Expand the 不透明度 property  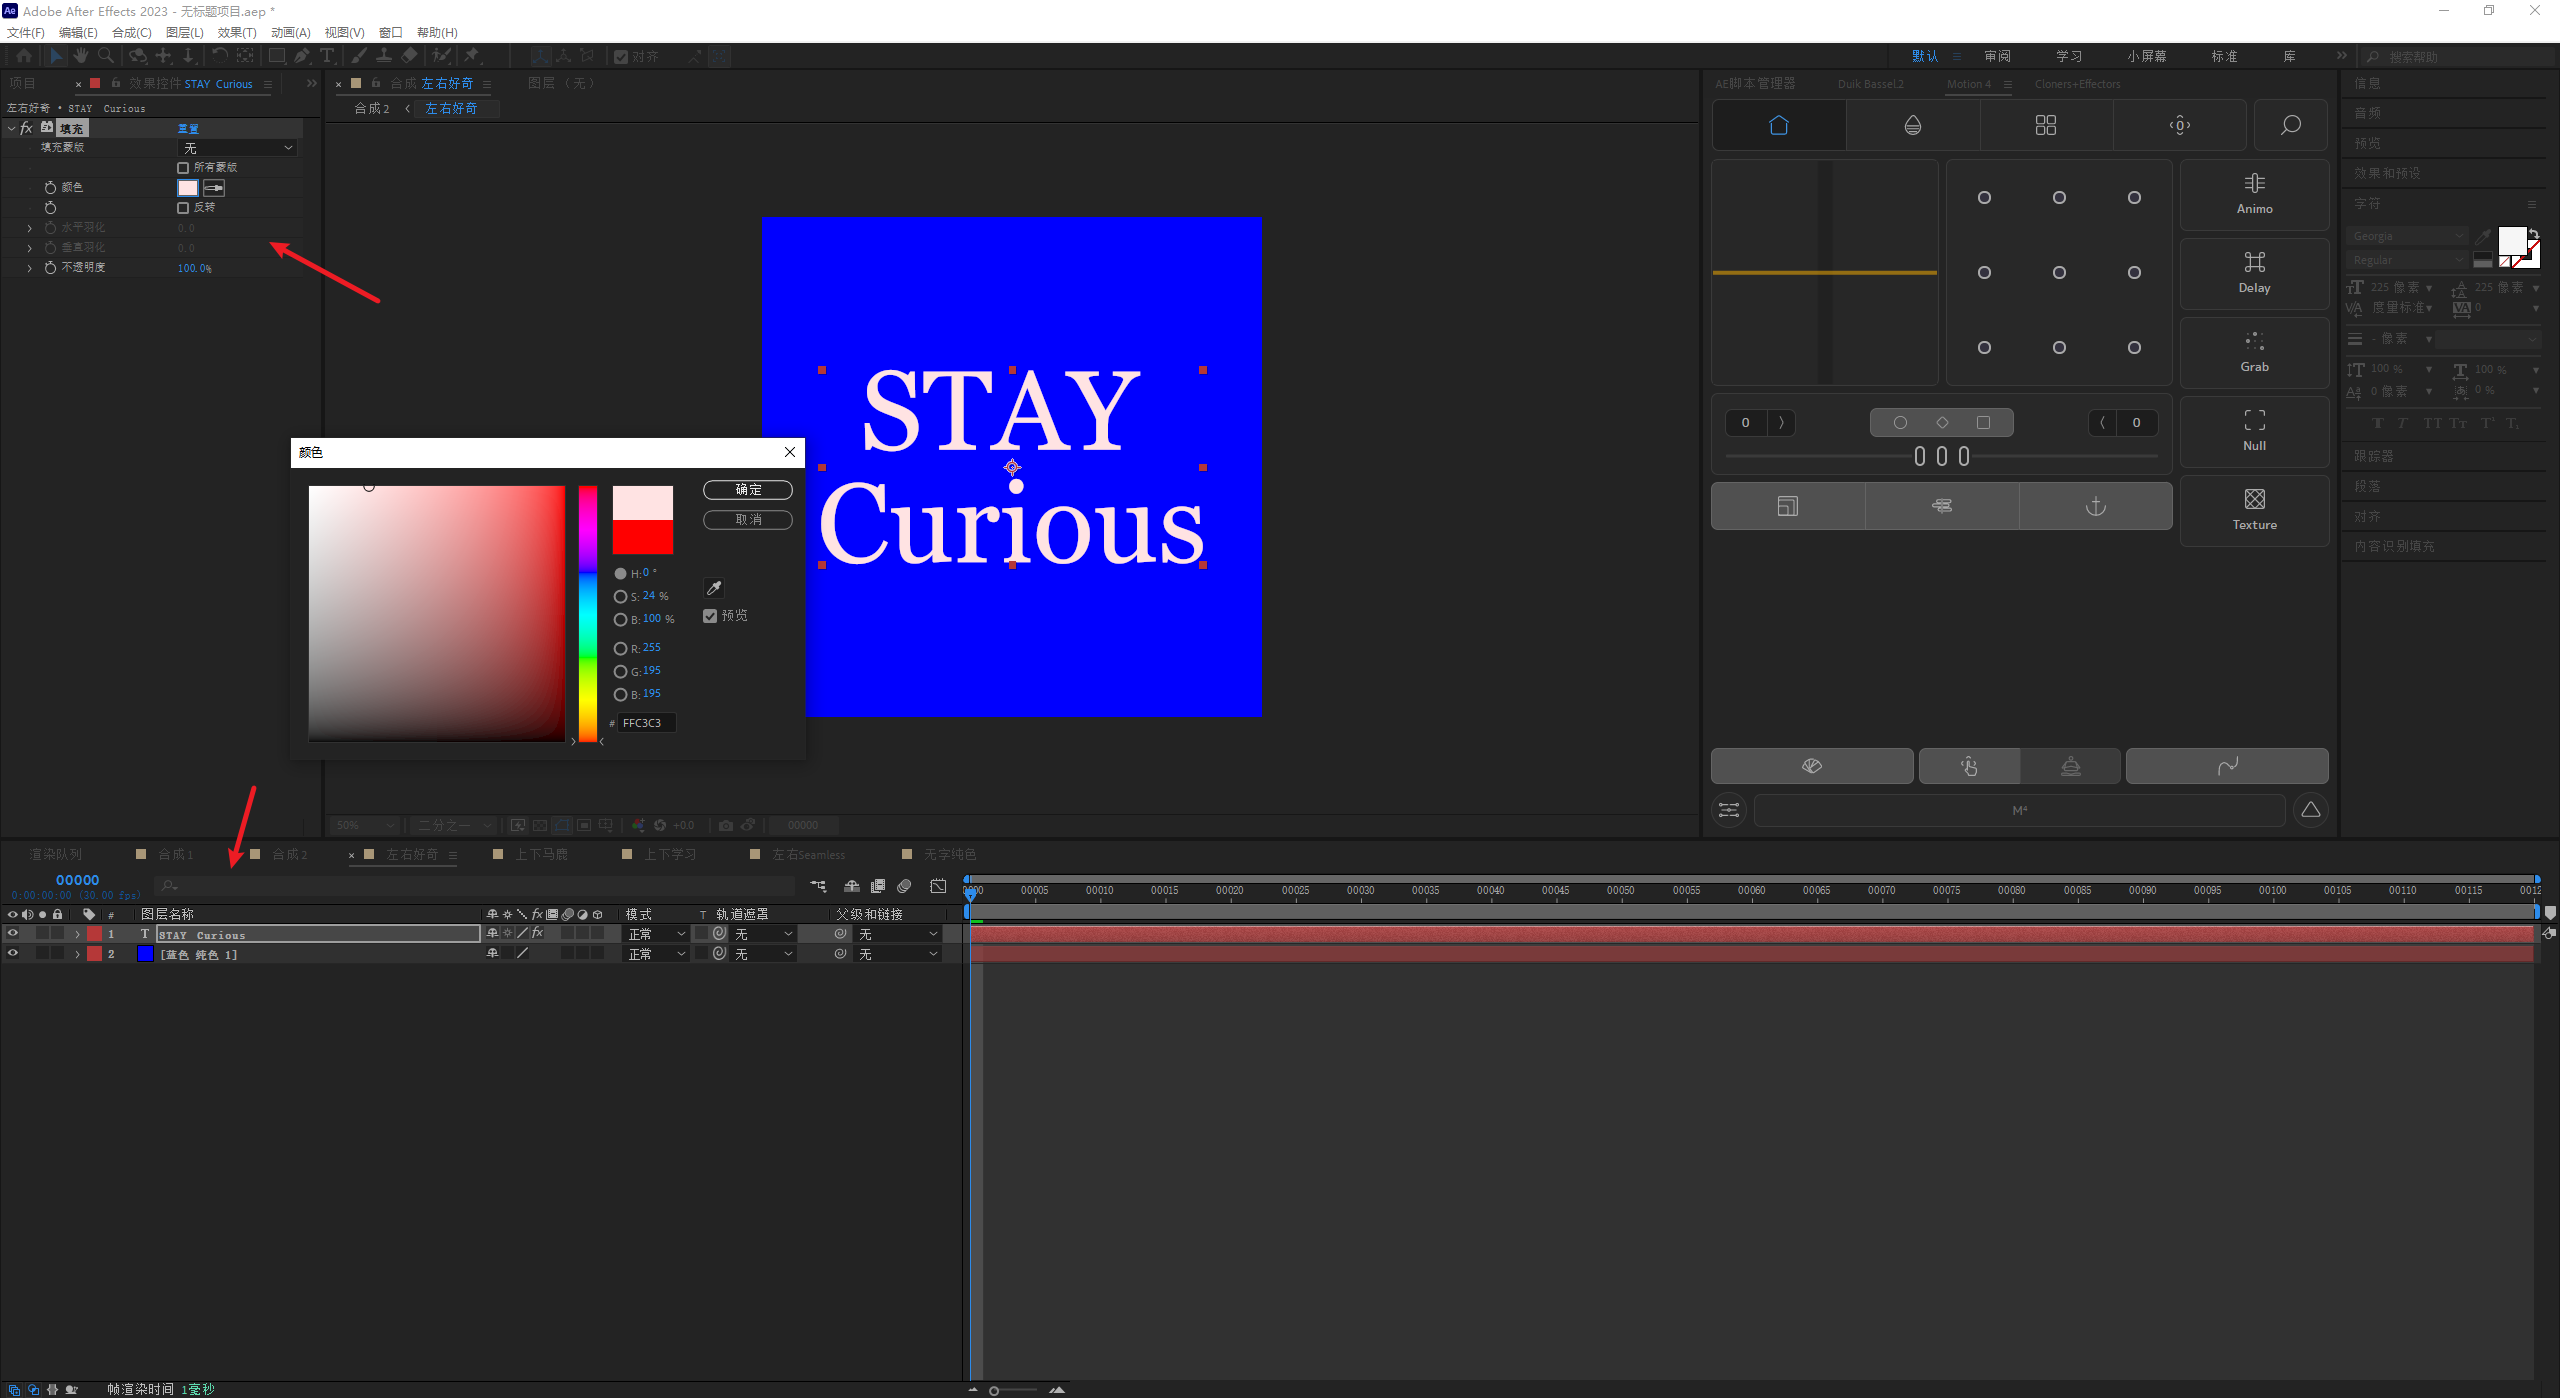(29, 268)
